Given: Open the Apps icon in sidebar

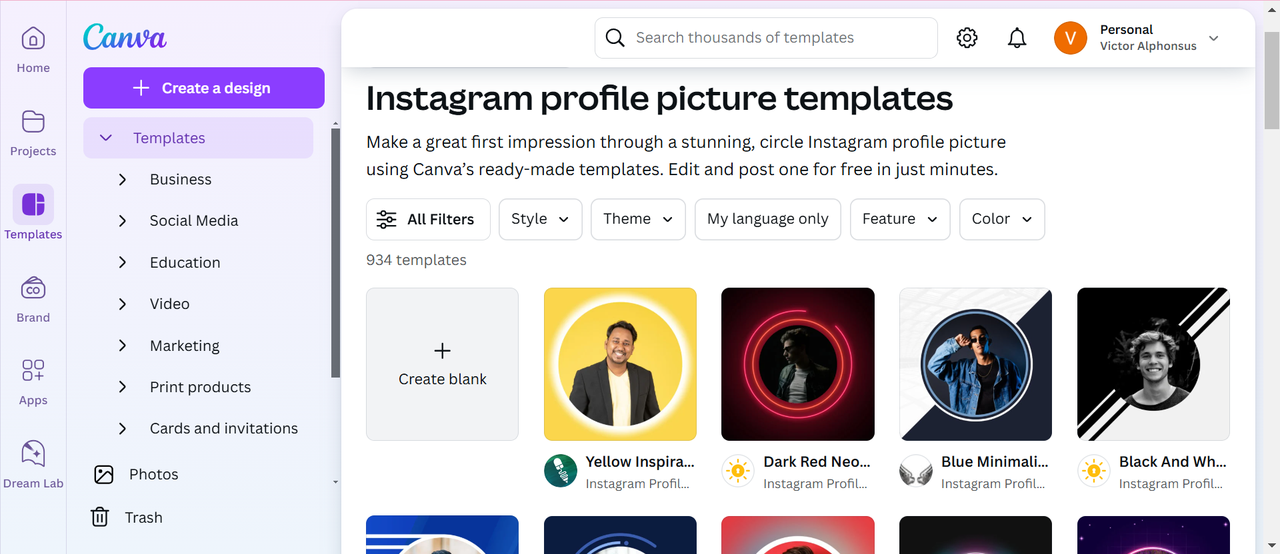Looking at the screenshot, I should click(x=33, y=372).
